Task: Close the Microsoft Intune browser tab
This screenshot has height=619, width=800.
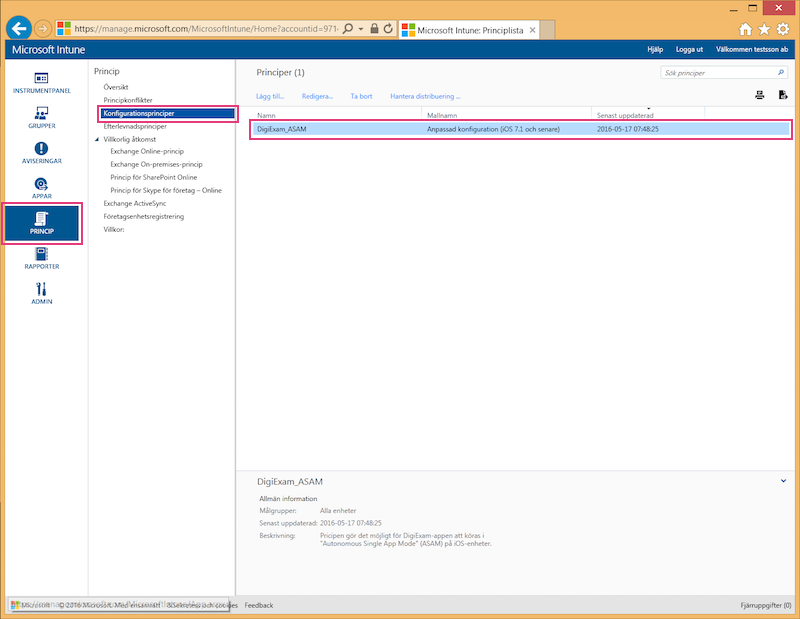Action: point(532,30)
